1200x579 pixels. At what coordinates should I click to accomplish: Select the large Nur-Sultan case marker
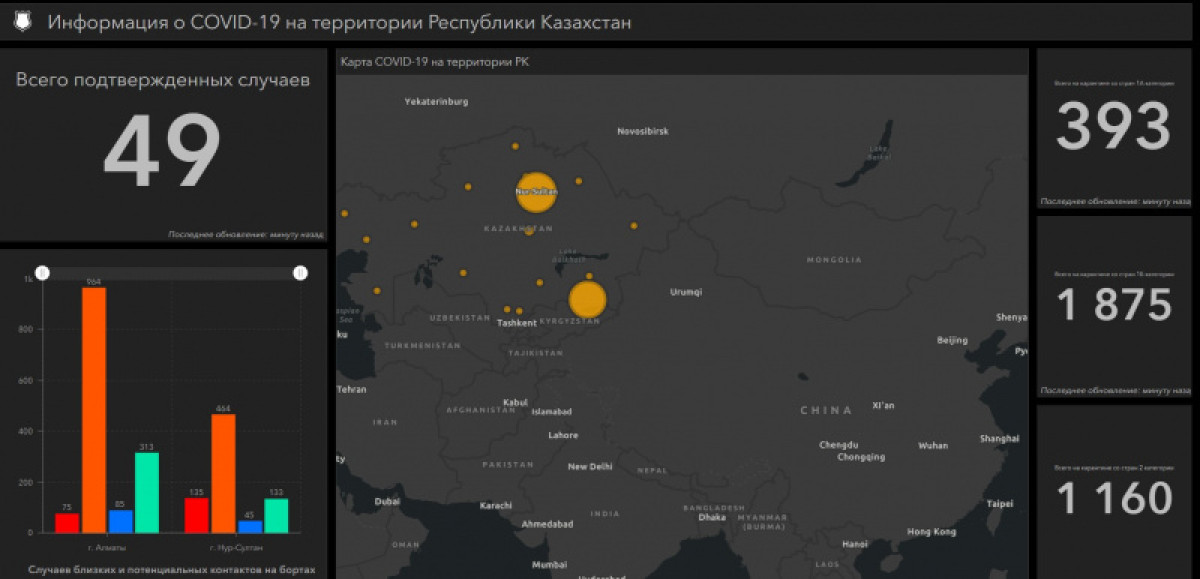click(x=536, y=191)
